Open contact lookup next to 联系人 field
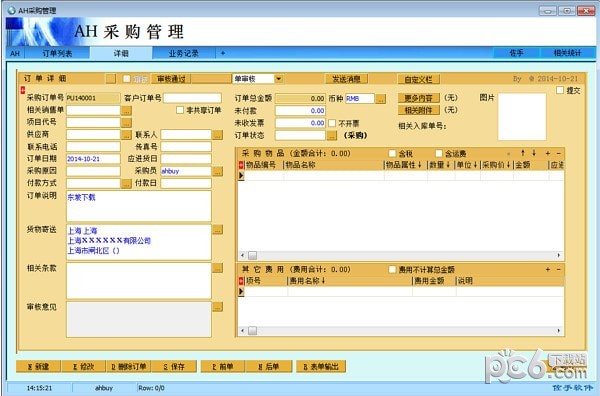Image resolution: width=600 pixels, height=396 pixels. coord(218,135)
